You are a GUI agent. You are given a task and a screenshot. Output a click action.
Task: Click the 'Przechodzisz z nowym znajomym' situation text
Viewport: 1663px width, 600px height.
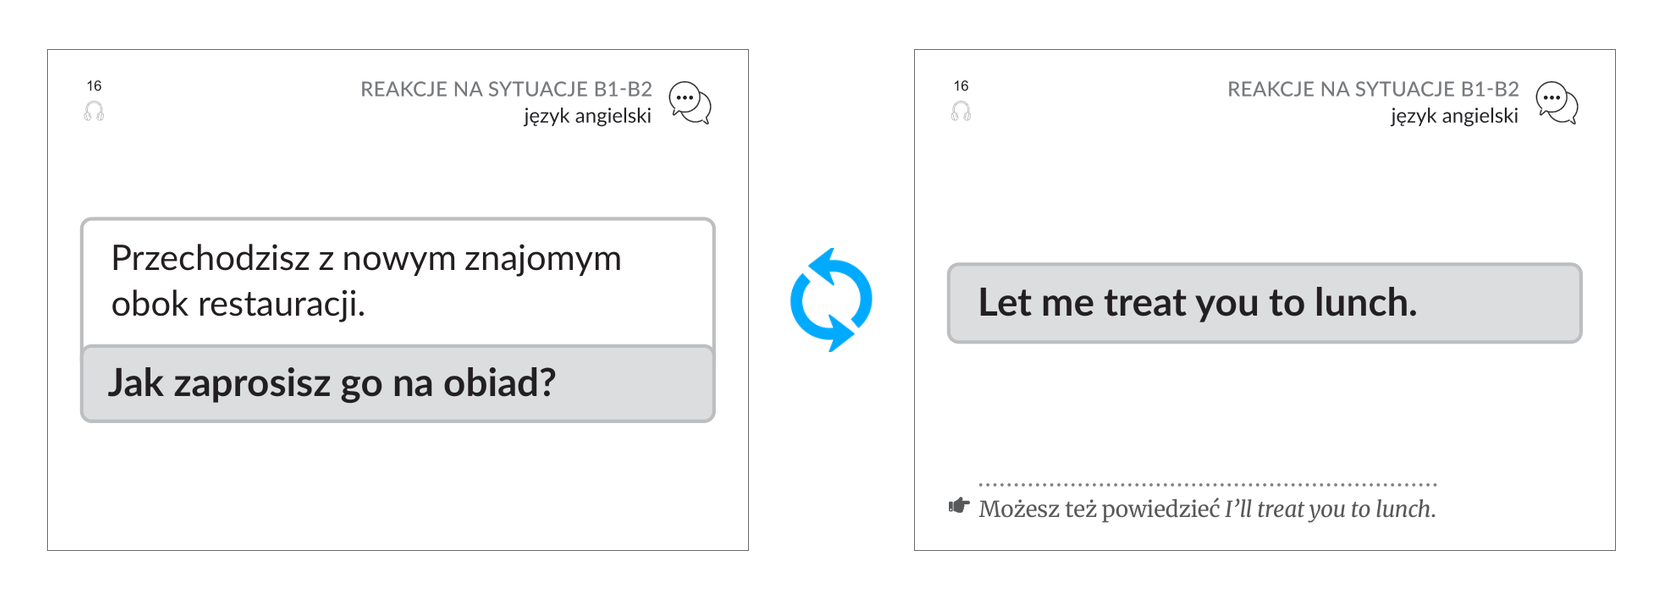click(x=366, y=258)
